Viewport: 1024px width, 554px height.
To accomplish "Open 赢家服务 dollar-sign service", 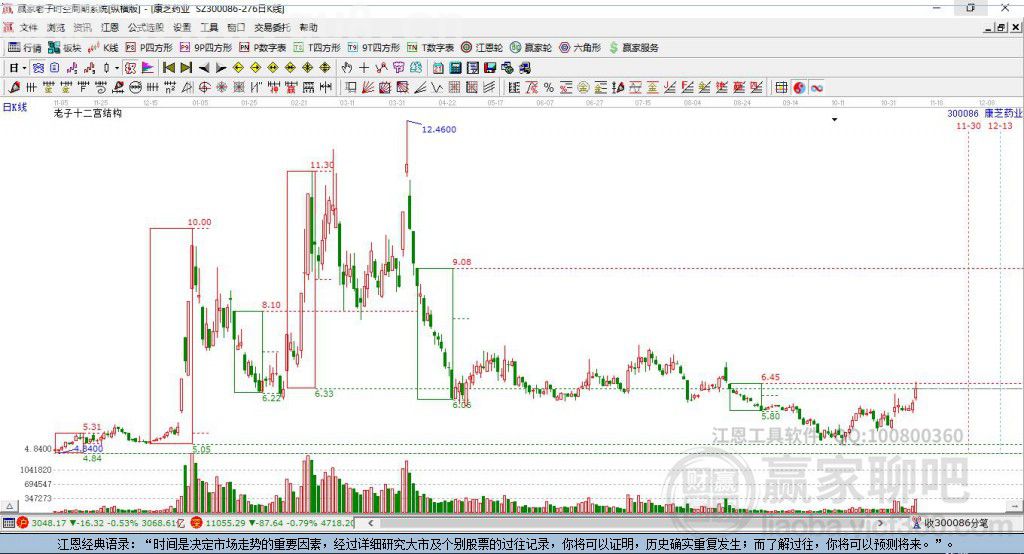I will pyautogui.click(x=634, y=48).
